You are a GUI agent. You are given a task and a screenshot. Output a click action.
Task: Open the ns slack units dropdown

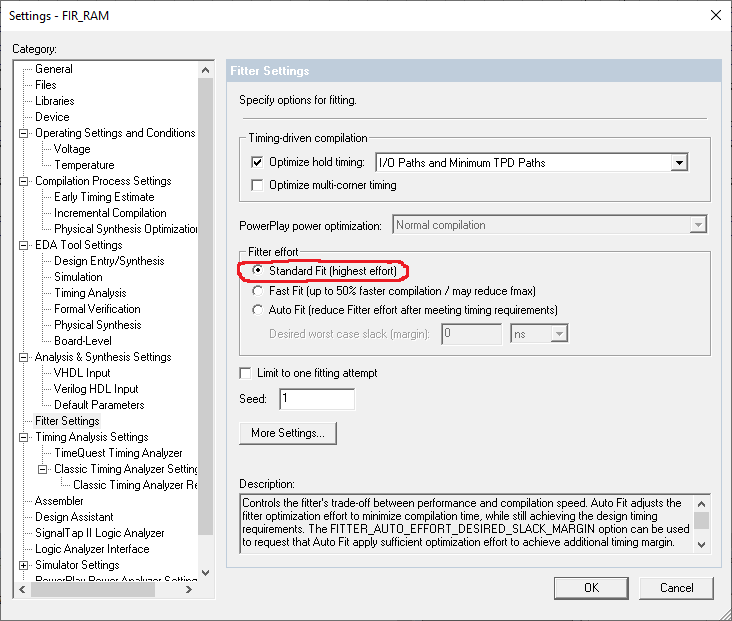(559, 334)
